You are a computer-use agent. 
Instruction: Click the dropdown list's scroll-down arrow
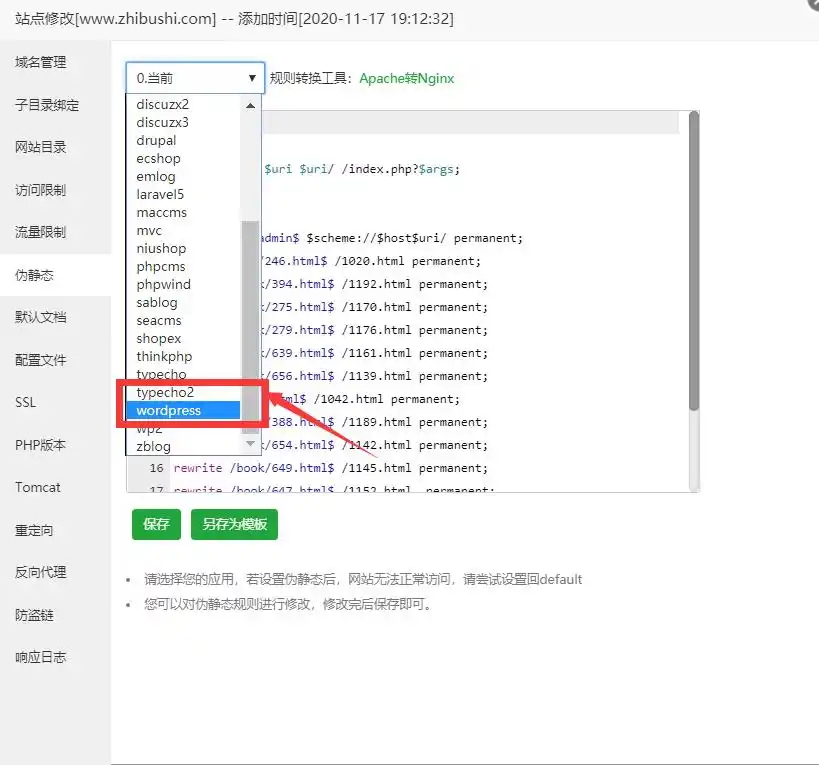[x=250, y=441]
